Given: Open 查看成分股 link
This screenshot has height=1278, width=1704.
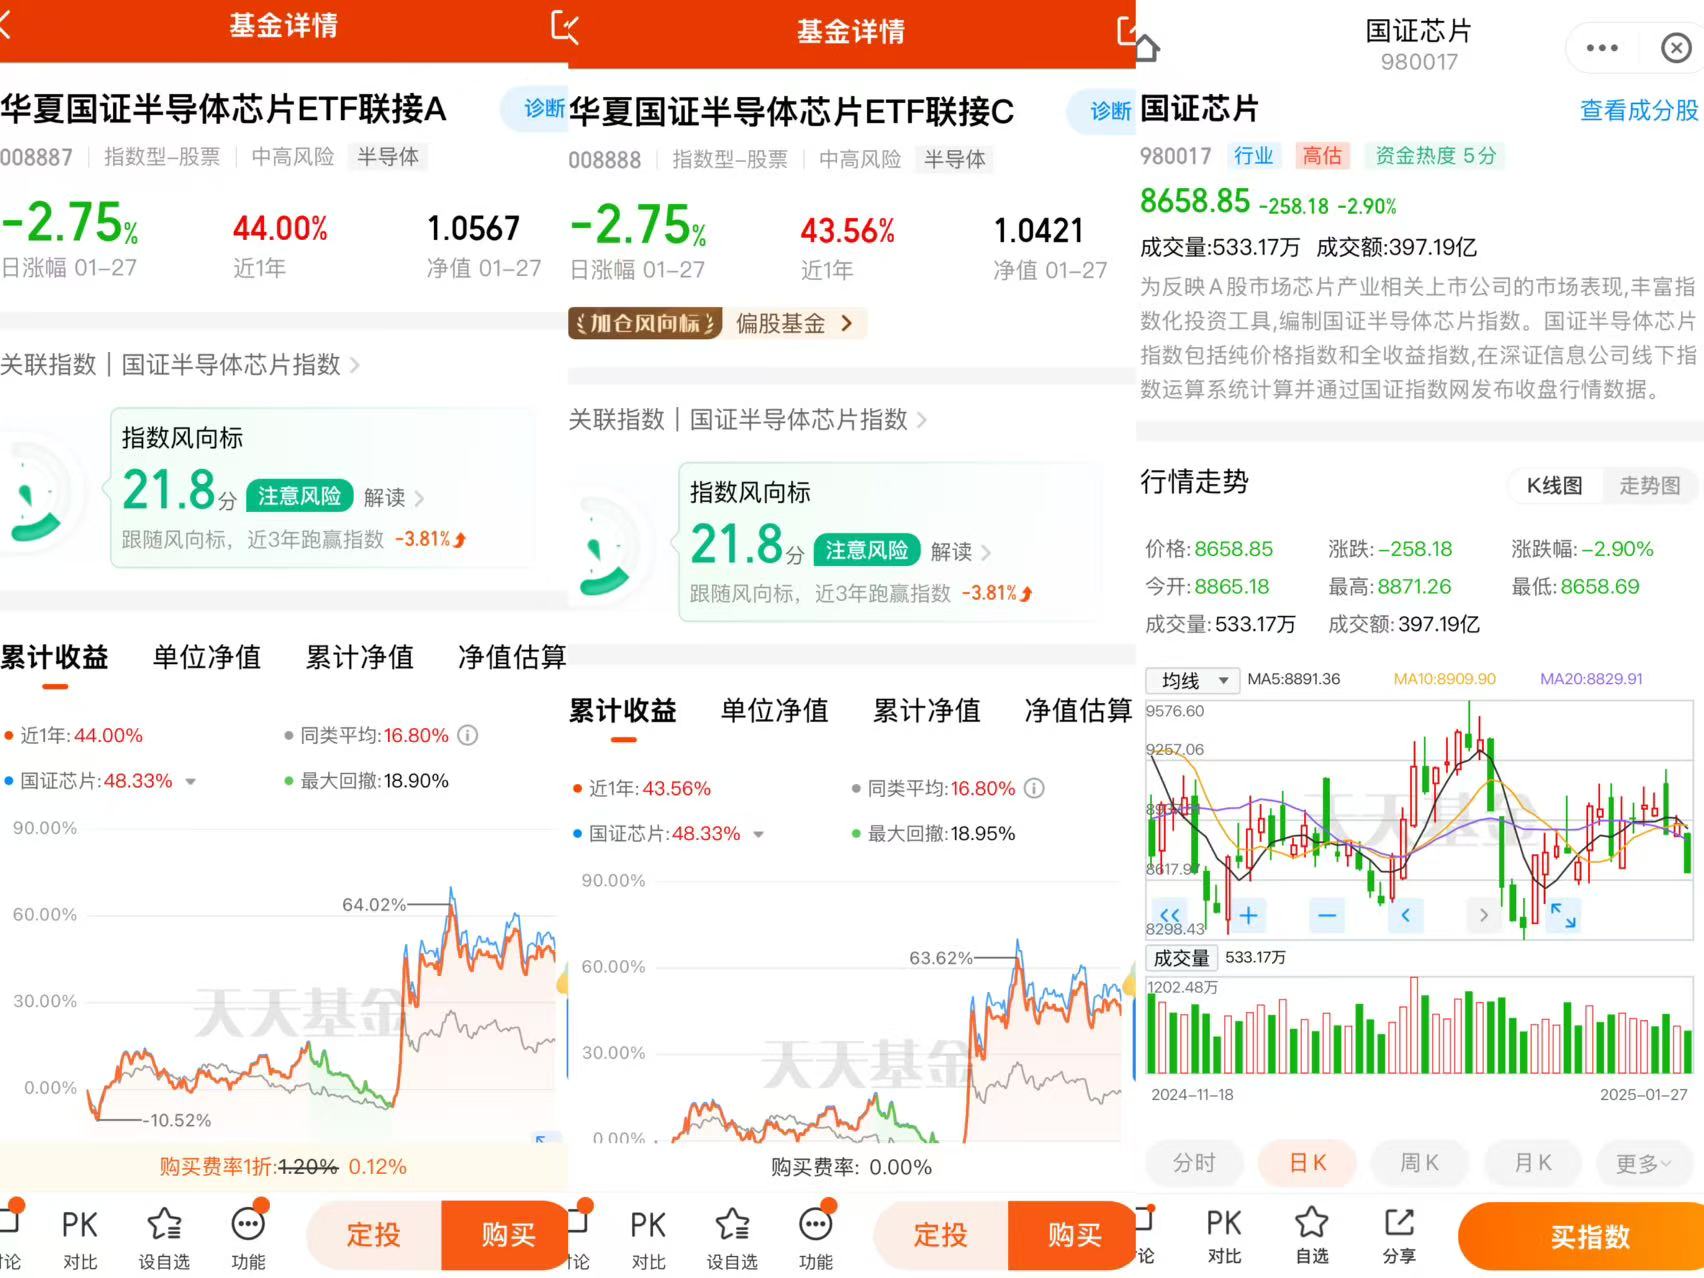Looking at the screenshot, I should pos(1639,110).
